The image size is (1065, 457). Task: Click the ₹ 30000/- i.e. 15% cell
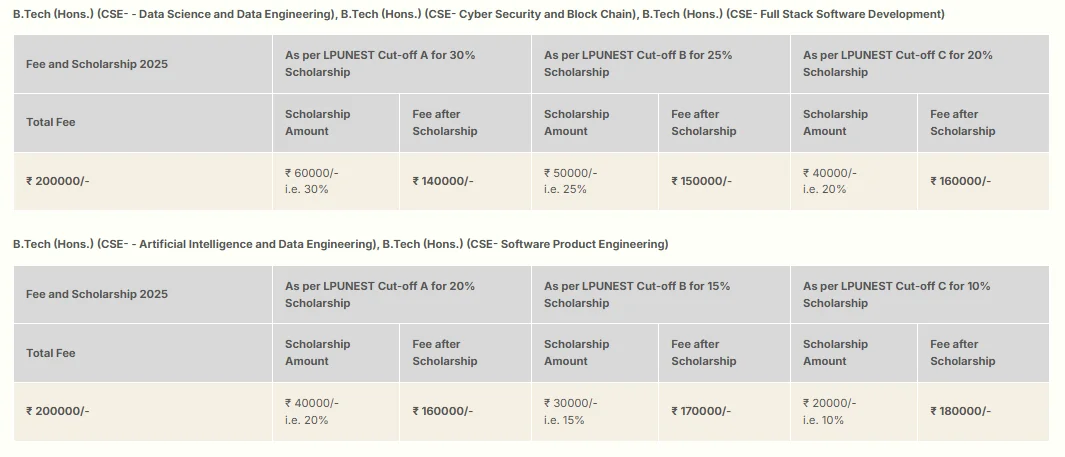coord(595,412)
